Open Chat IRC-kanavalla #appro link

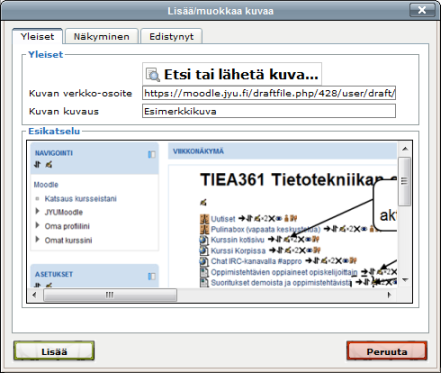[x=256, y=261]
